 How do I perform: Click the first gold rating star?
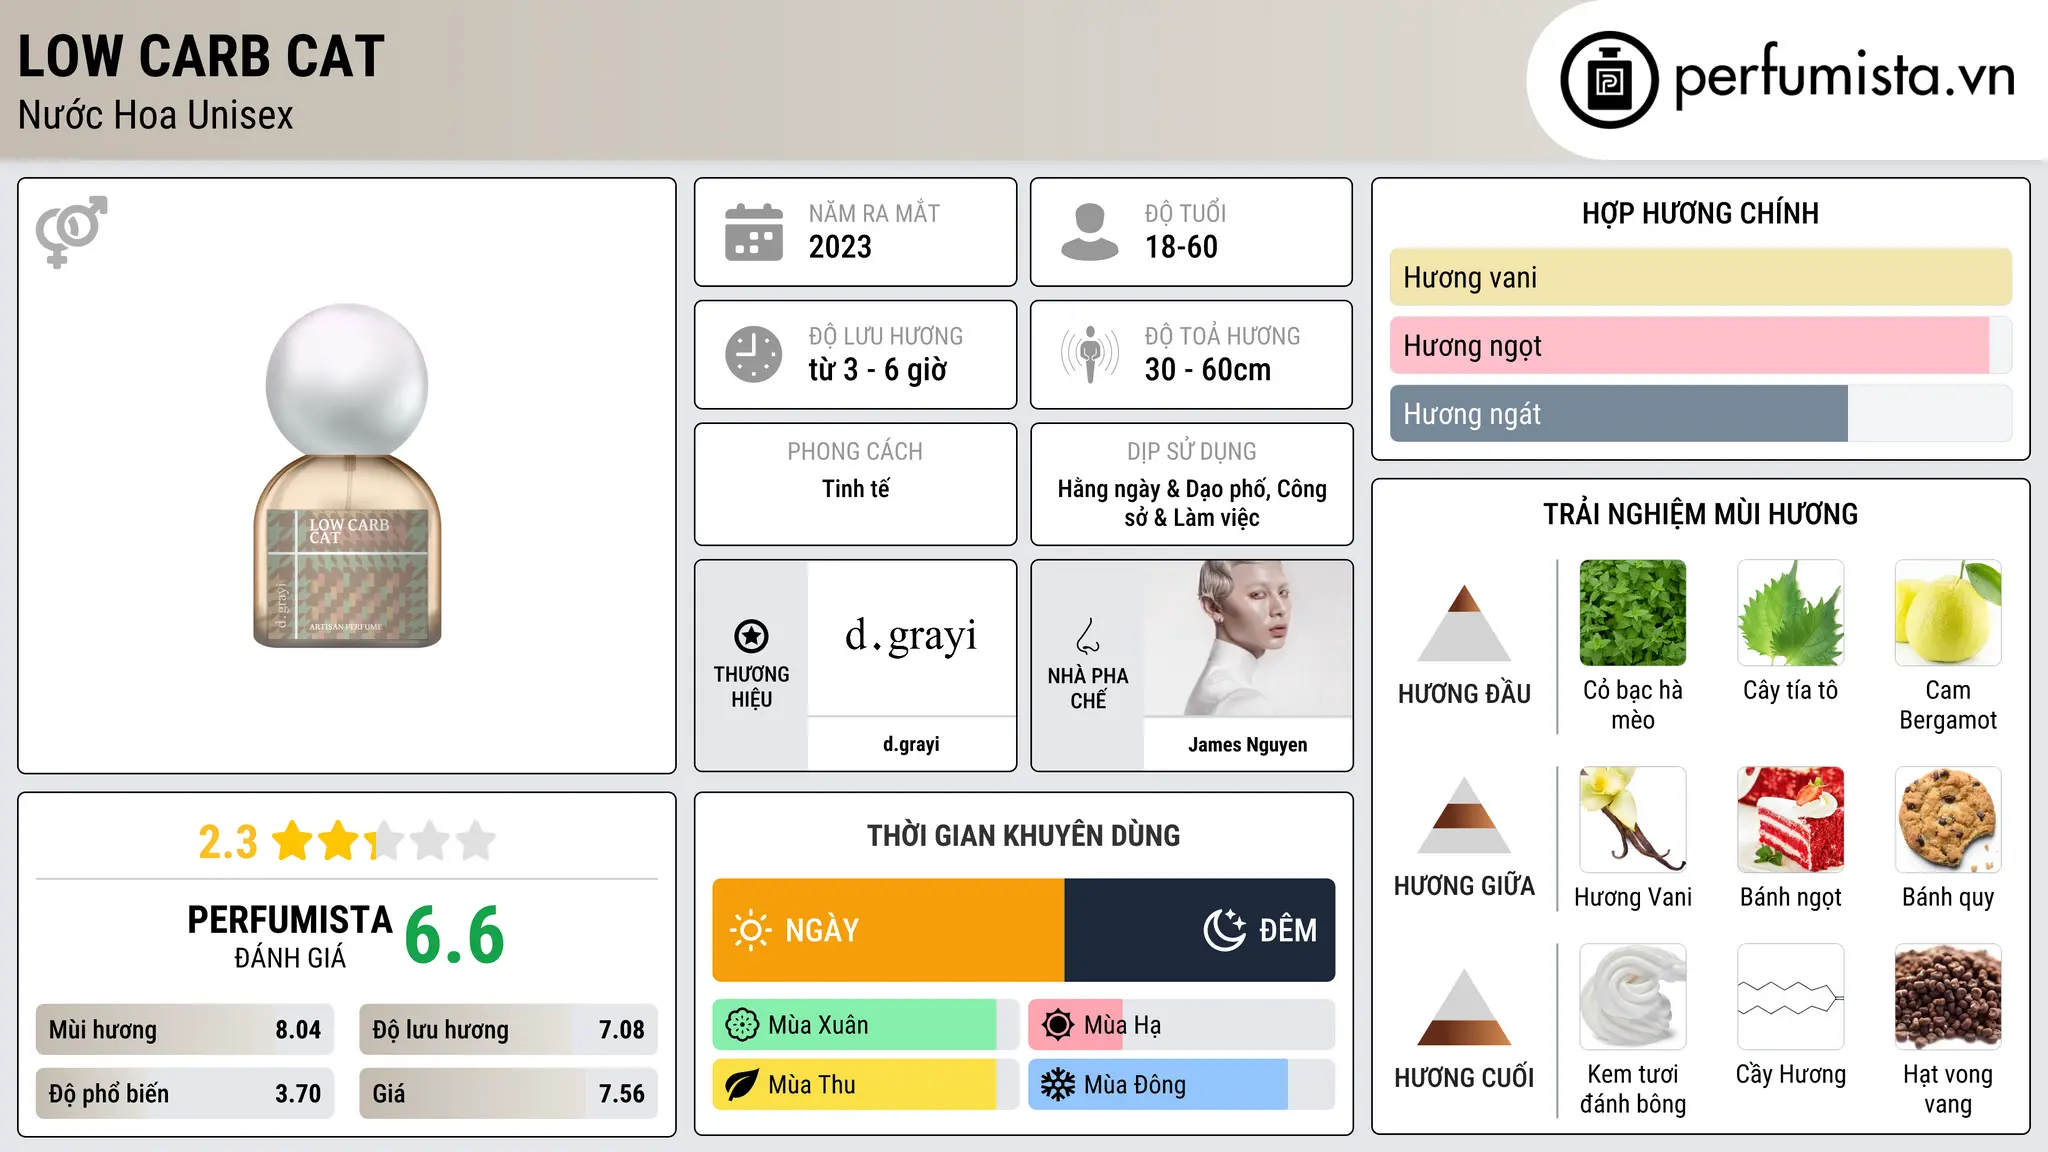click(x=293, y=841)
